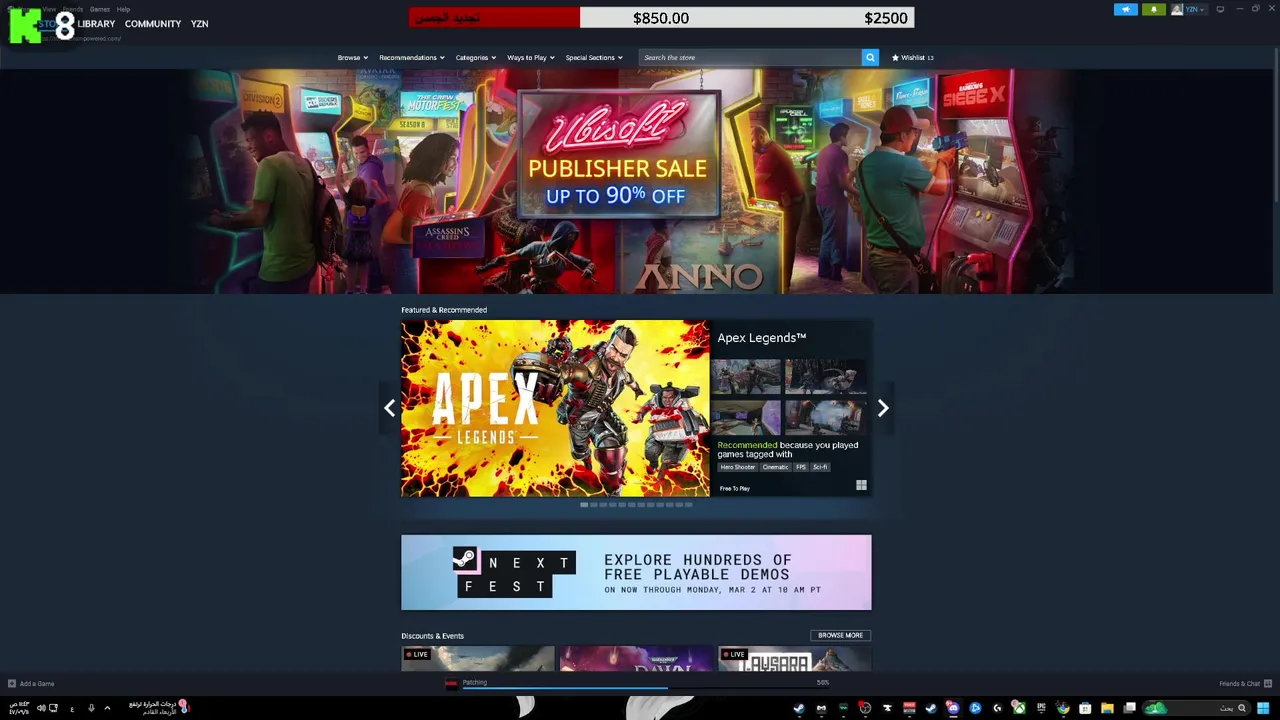Viewport: 1280px width, 720px height.
Task: Open the weather widget on the taskbar
Action: [158, 708]
